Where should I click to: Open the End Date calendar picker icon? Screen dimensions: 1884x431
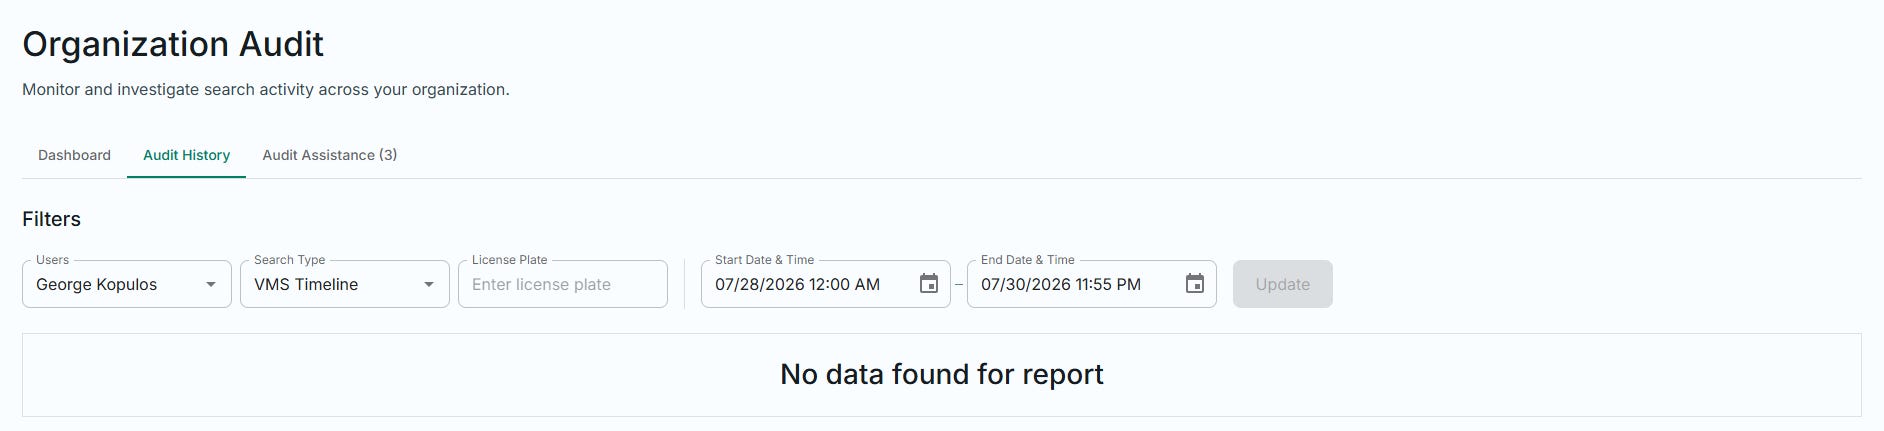(1195, 284)
